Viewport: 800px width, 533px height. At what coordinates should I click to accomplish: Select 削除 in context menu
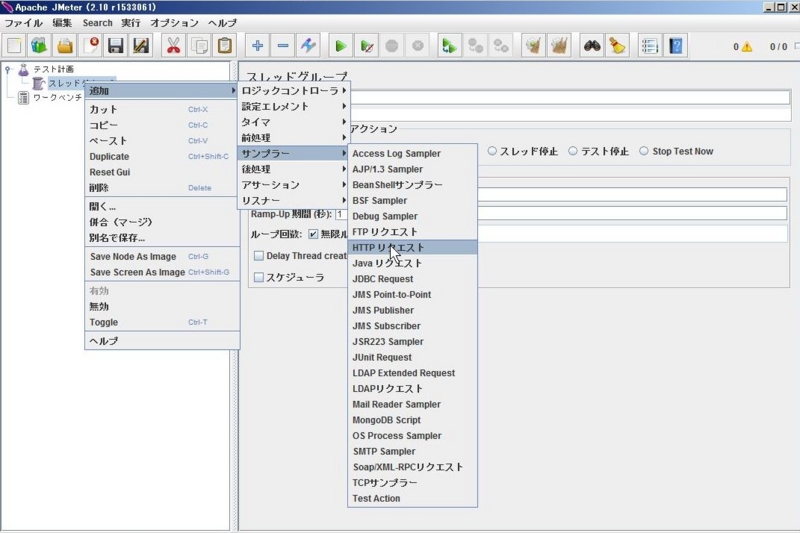[x=162, y=188]
